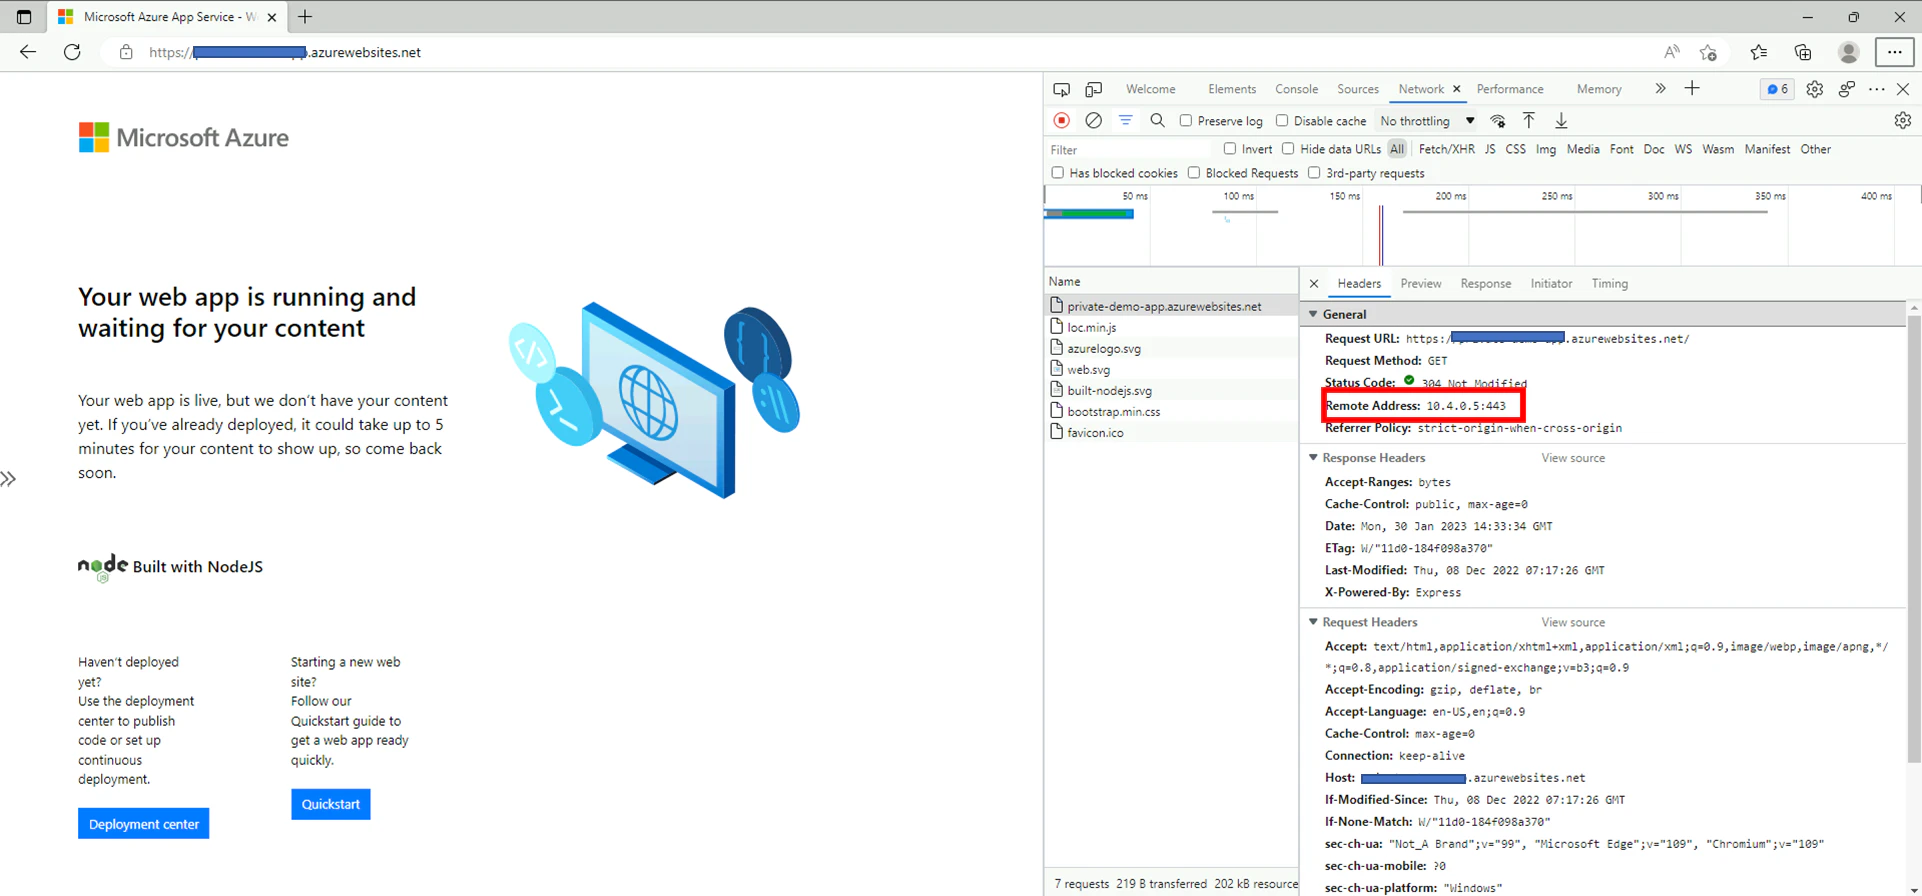Image resolution: width=1922 pixels, height=896 pixels.
Task: Filter requests by CSS type
Action: pyautogui.click(x=1516, y=149)
